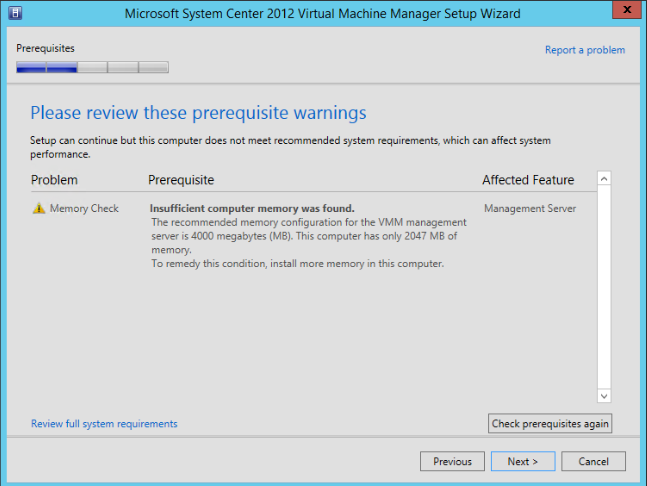Click the Affected Feature column header
The width and height of the screenshot is (647, 486).
pyautogui.click(x=528, y=180)
